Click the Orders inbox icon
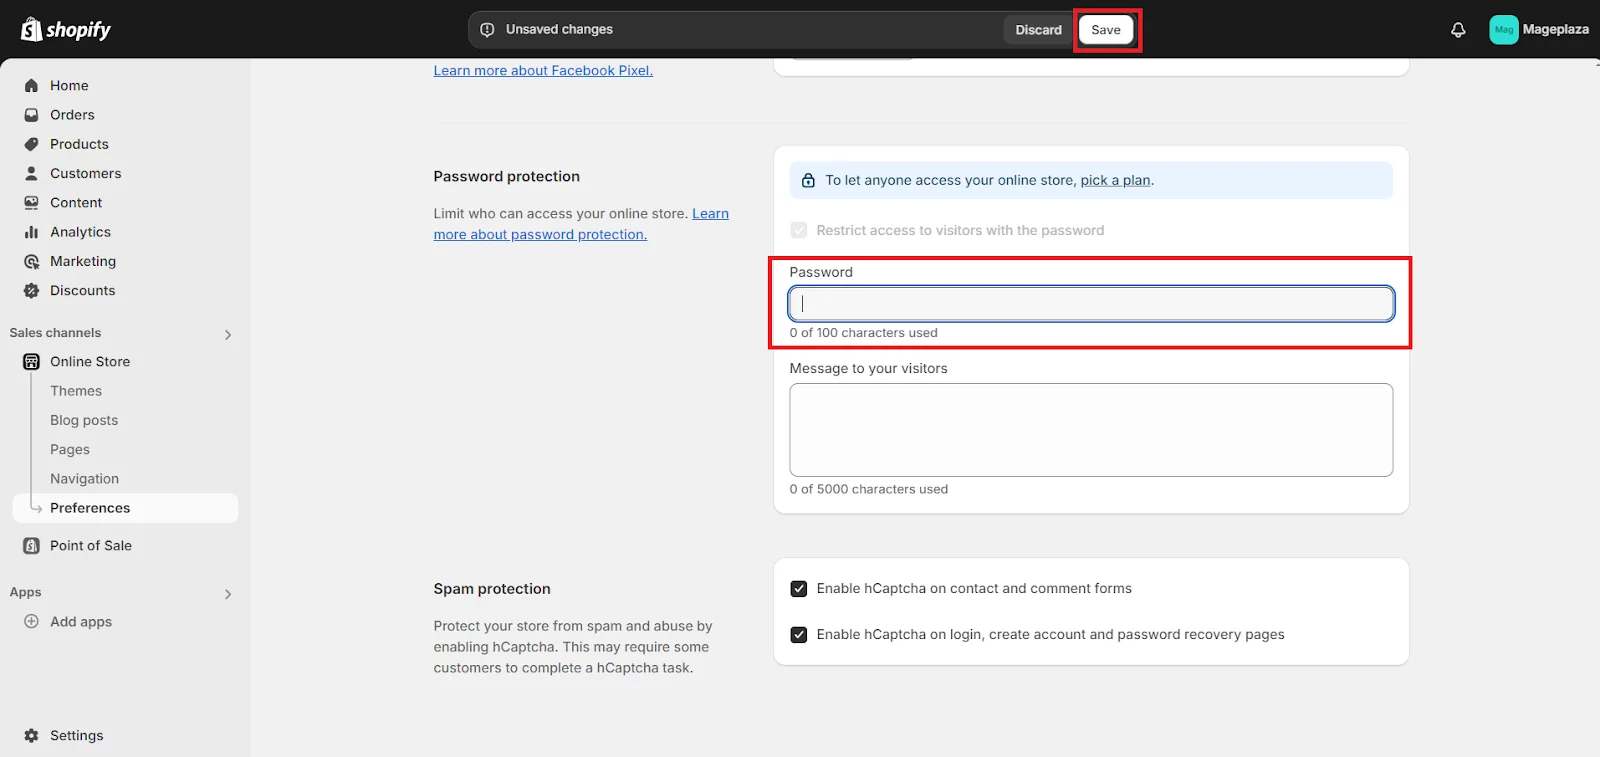This screenshot has height=757, width=1600. (31, 115)
